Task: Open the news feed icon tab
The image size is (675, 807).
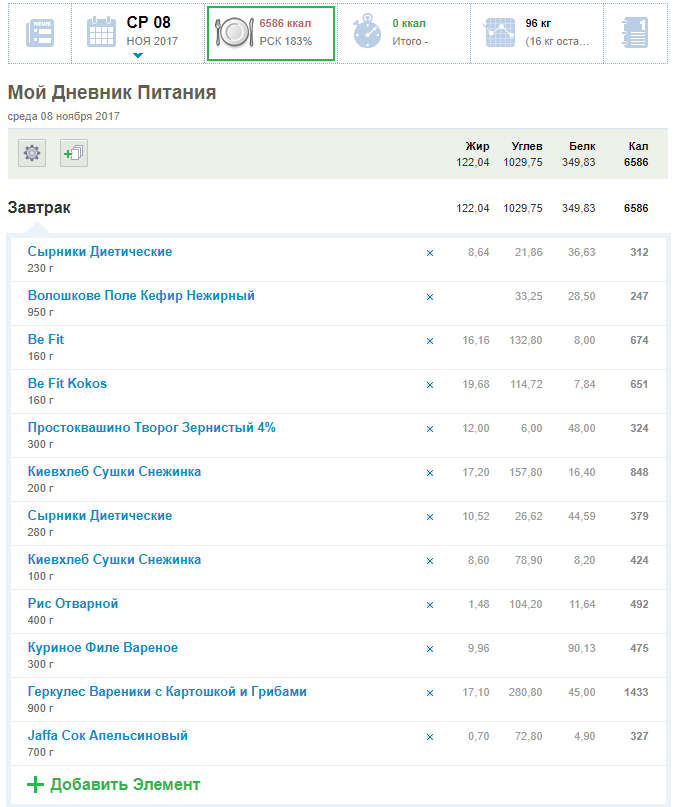Action: click(40, 33)
